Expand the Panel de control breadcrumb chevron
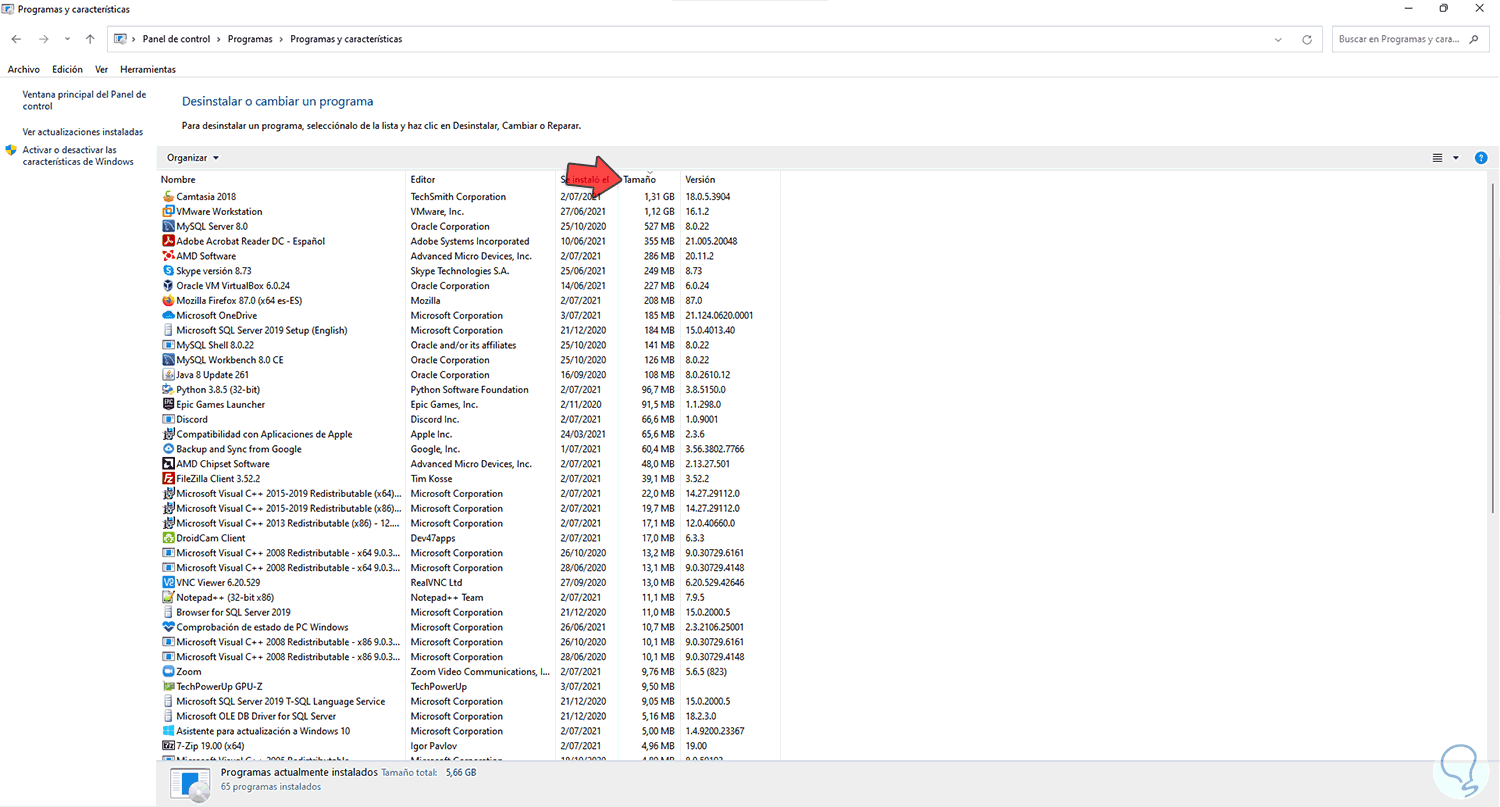 [219, 40]
